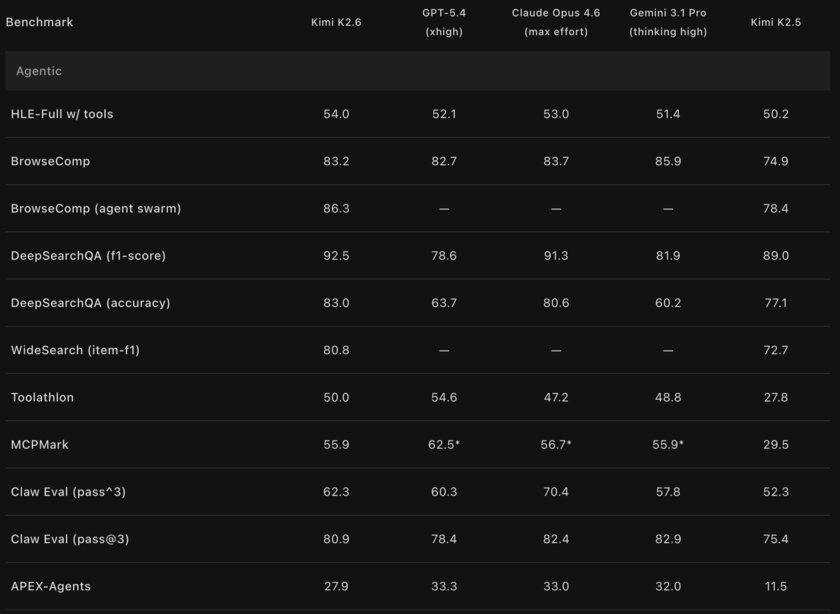840x614 pixels.
Task: Click the GPT-5.4 (xhigh) column header
Action: click(444, 22)
